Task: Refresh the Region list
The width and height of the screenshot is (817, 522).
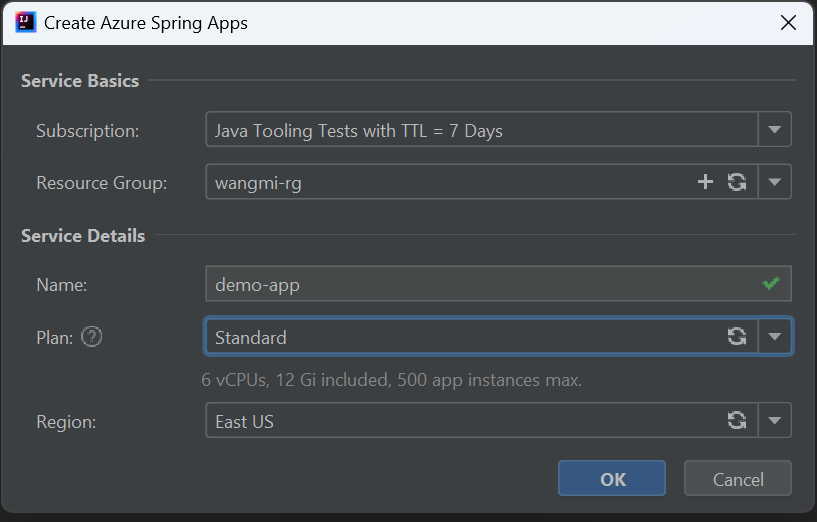Action: pyautogui.click(x=737, y=420)
